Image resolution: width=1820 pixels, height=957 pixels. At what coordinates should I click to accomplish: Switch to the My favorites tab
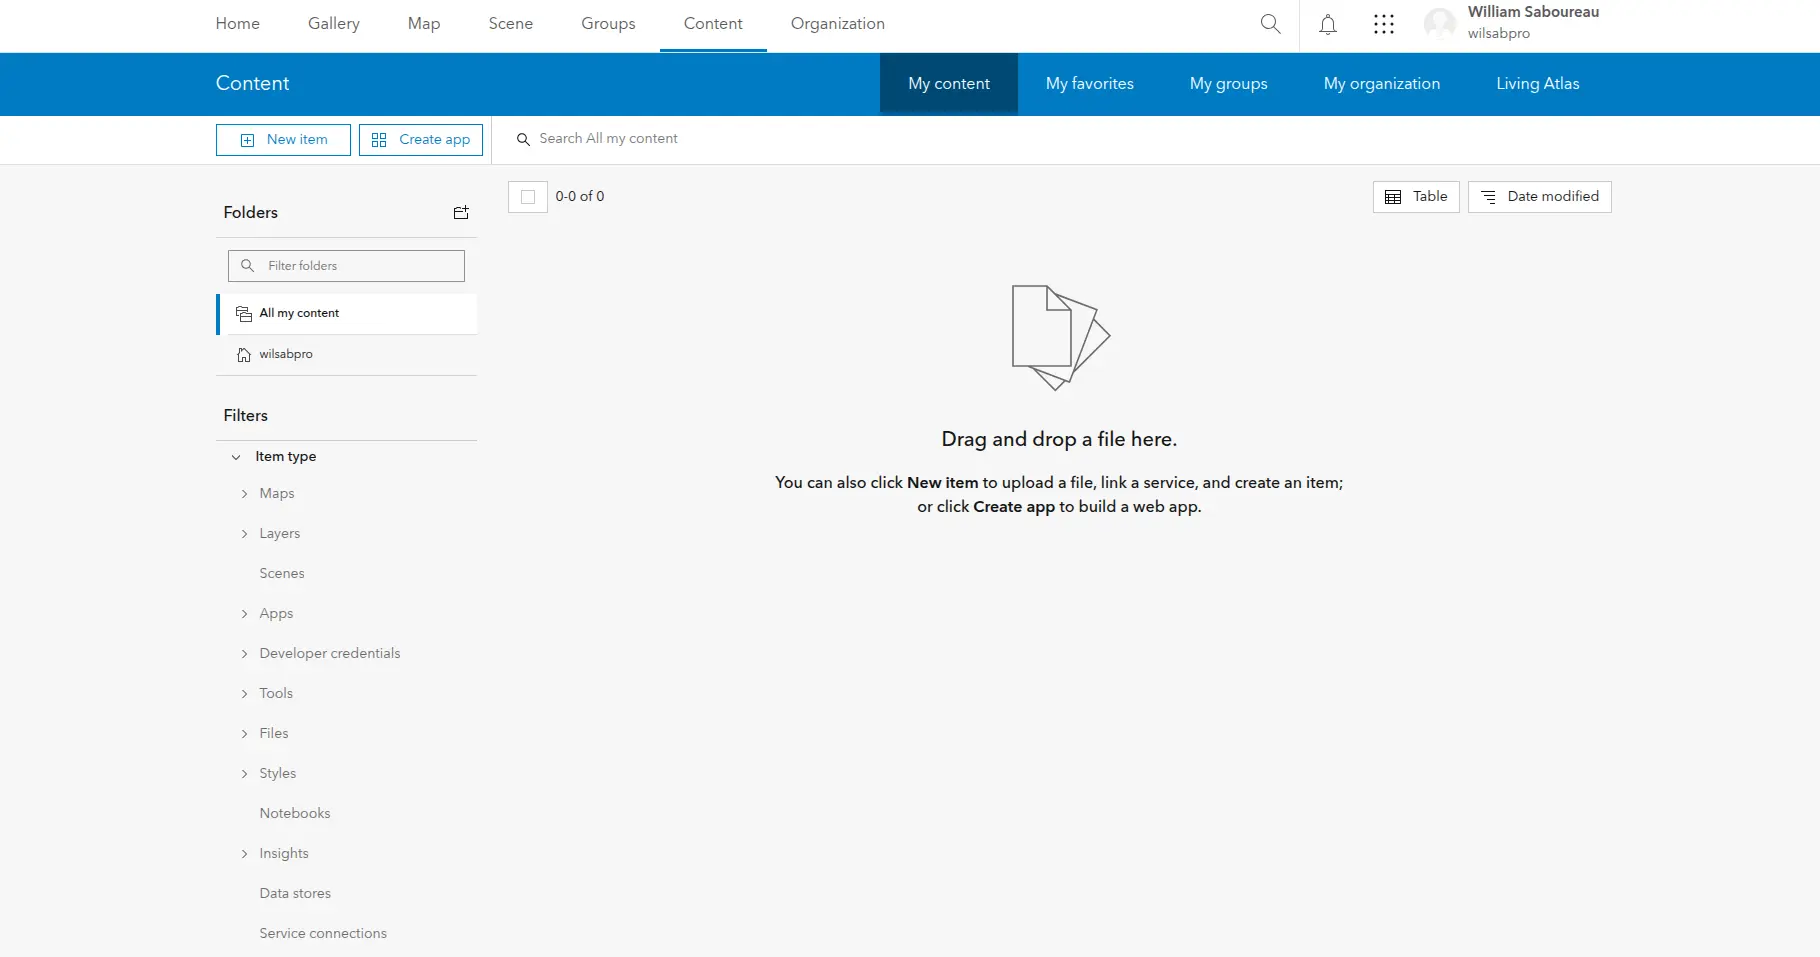[x=1089, y=84]
